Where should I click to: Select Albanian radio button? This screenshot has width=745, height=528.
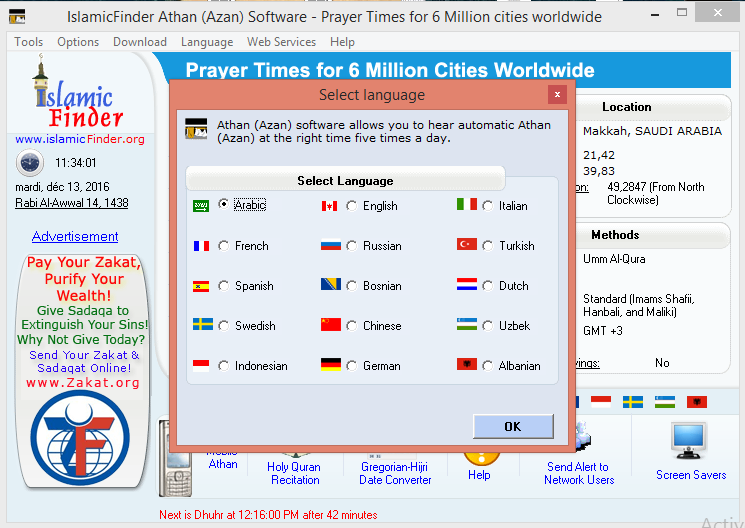point(487,365)
